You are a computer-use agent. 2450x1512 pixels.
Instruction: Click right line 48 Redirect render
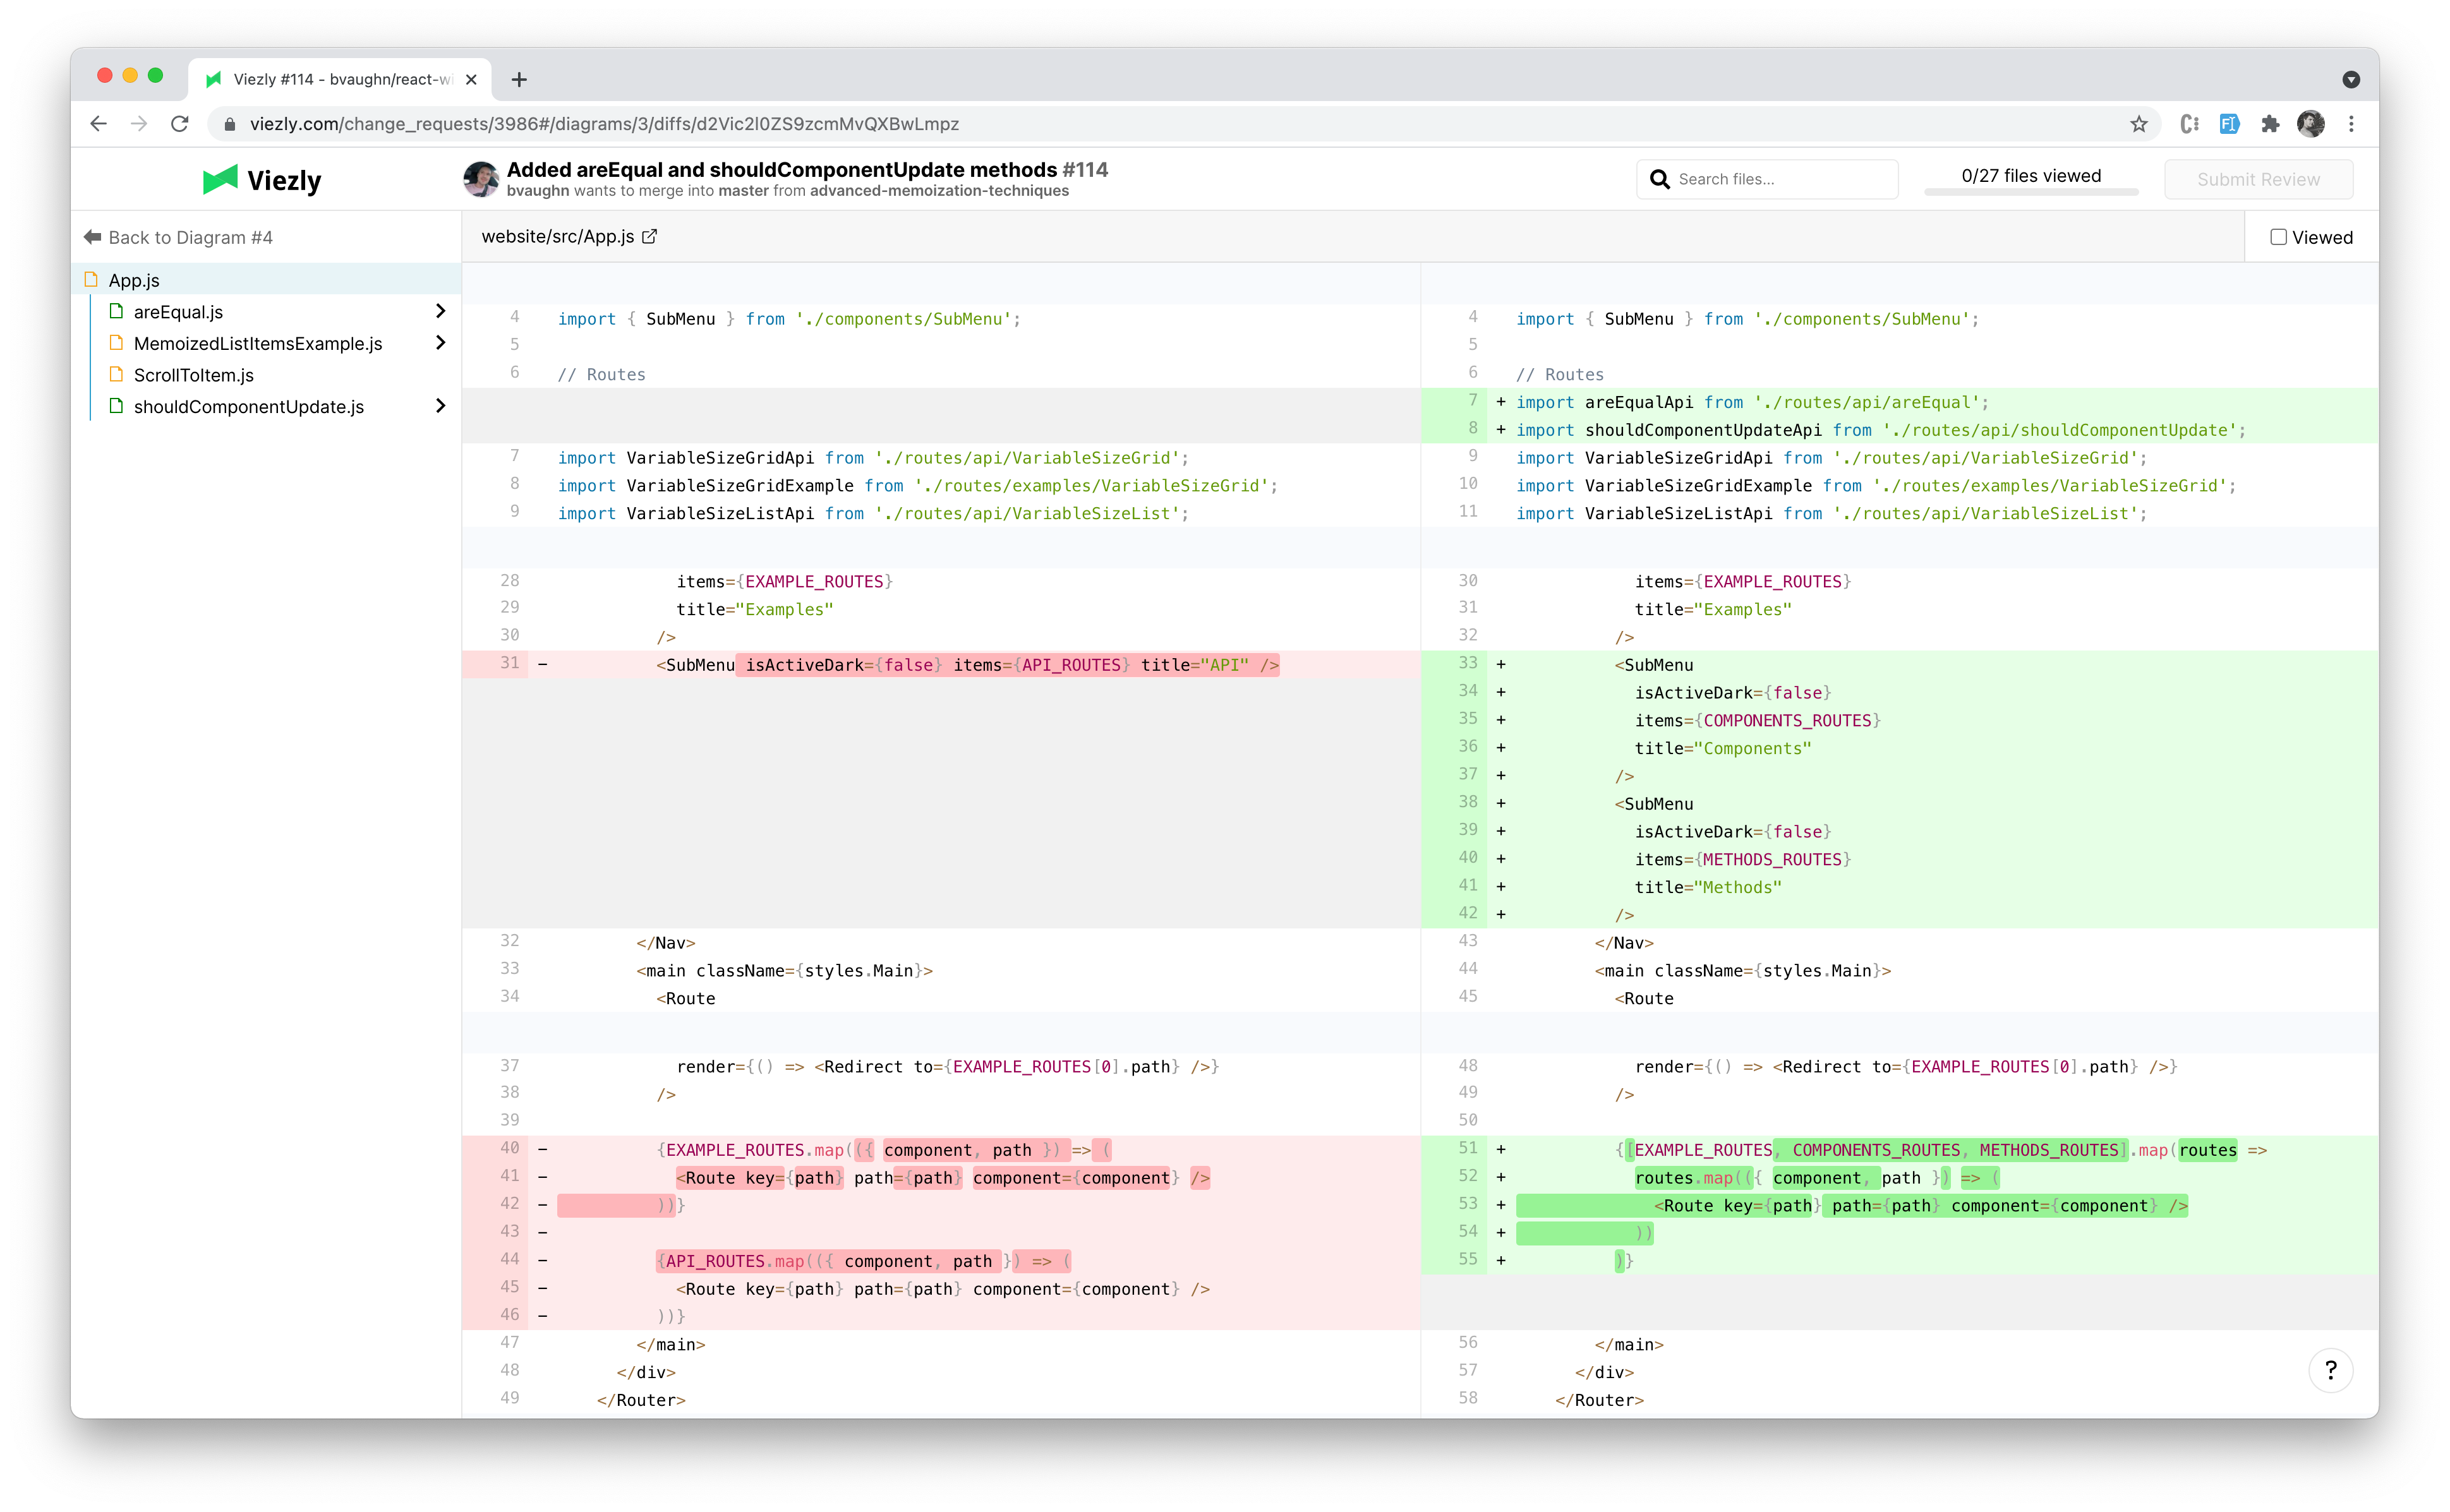(1900, 1066)
